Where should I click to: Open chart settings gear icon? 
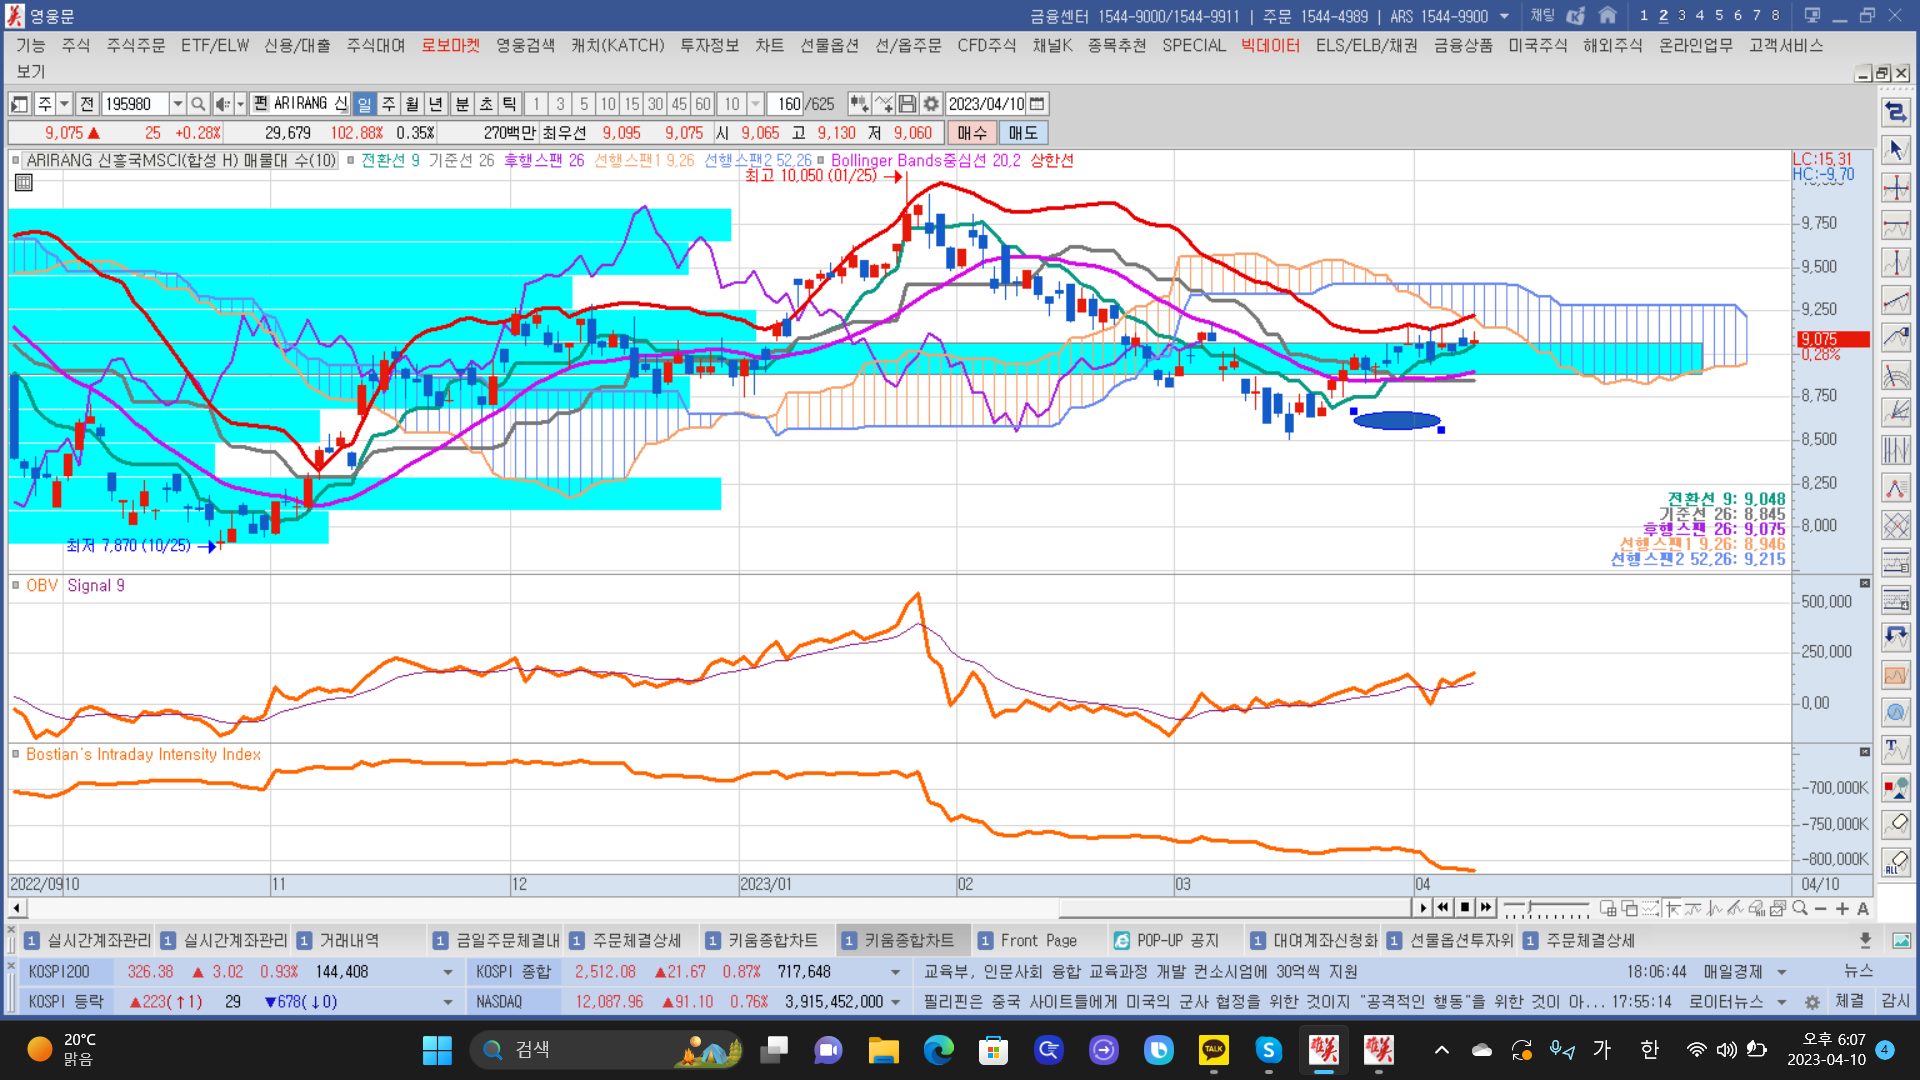931,104
